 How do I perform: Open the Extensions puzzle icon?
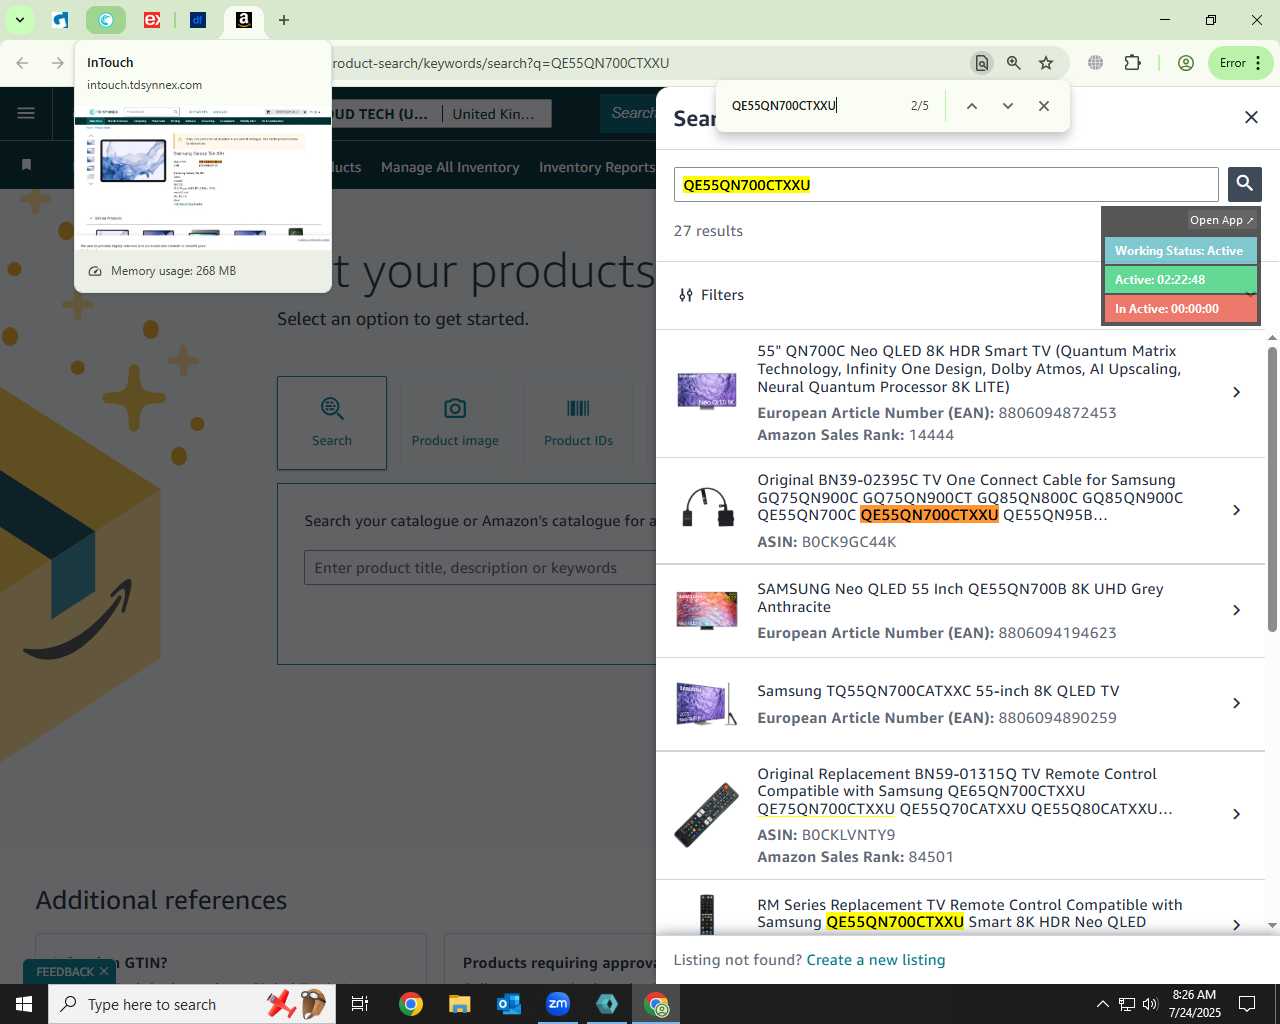[1132, 63]
